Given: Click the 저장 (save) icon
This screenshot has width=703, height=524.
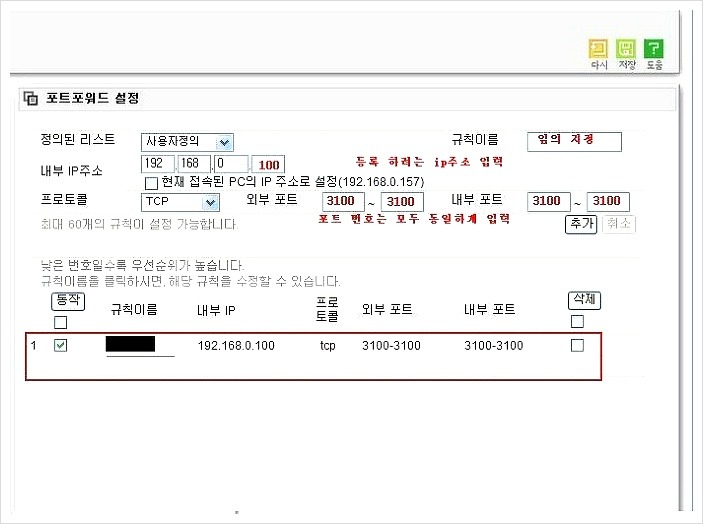Looking at the screenshot, I should point(626,49).
